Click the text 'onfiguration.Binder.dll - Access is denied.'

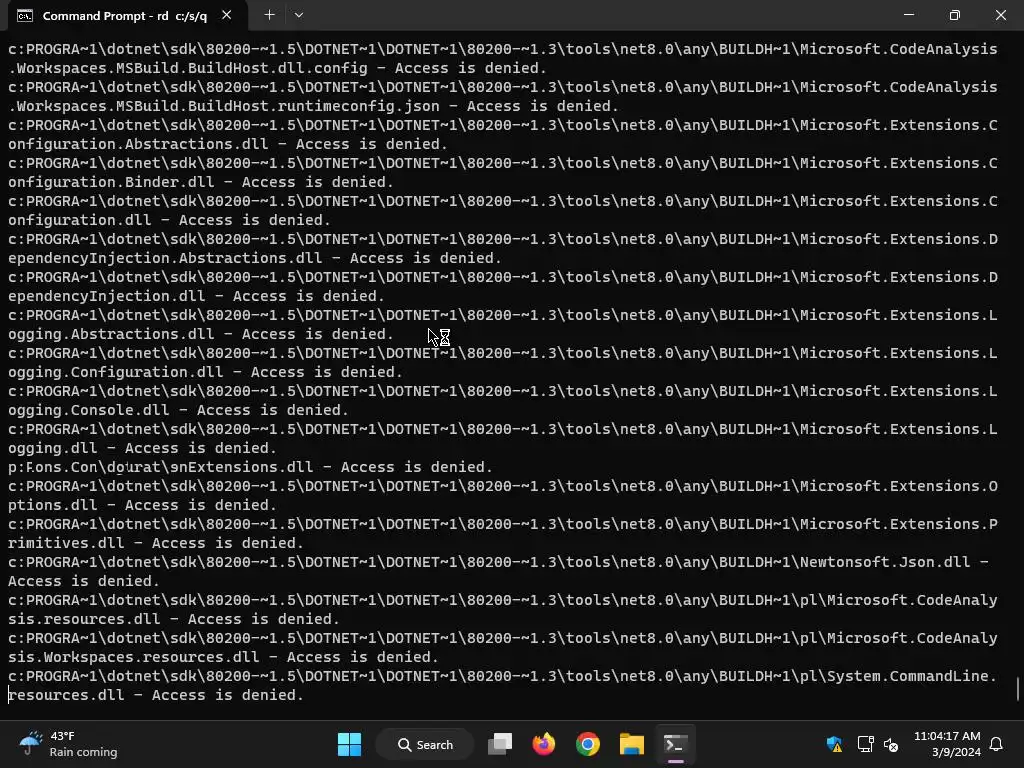click(x=201, y=182)
